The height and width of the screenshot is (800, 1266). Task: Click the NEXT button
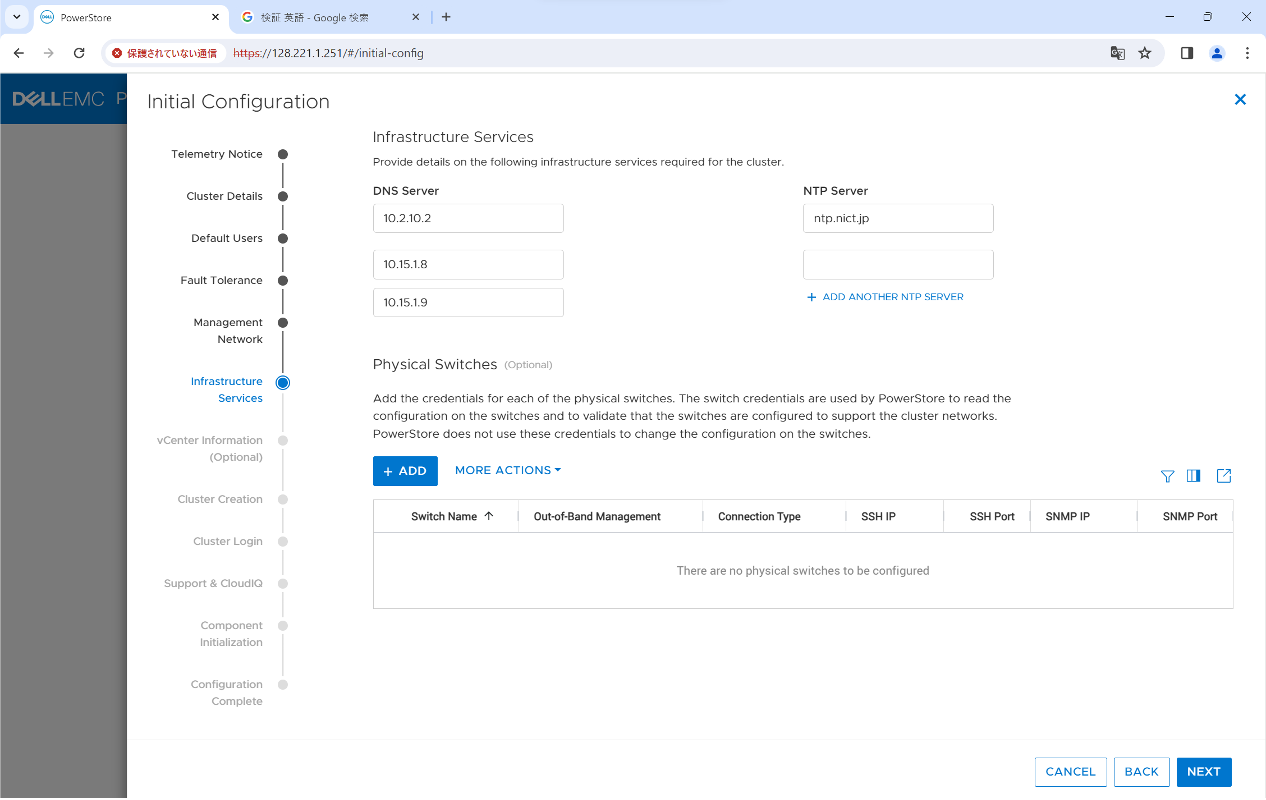(x=1204, y=772)
